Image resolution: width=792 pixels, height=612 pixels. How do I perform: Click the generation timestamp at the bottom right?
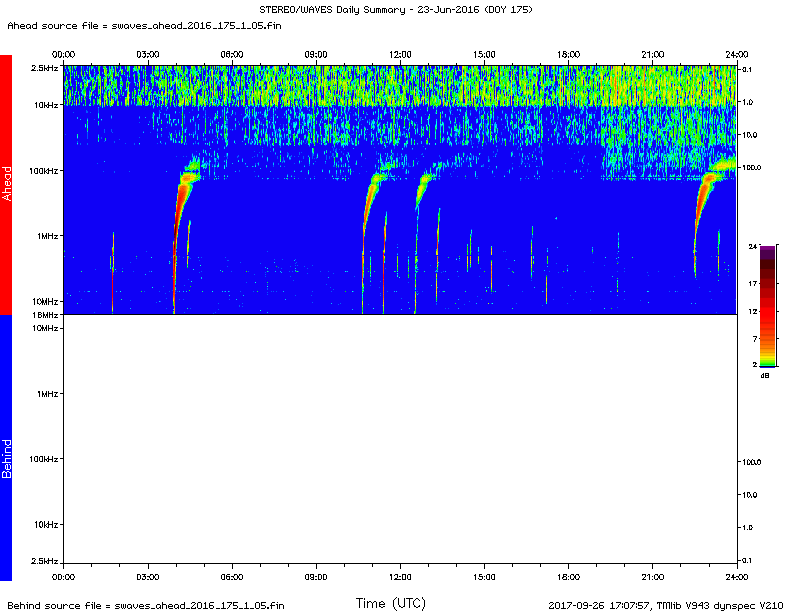(x=667, y=605)
